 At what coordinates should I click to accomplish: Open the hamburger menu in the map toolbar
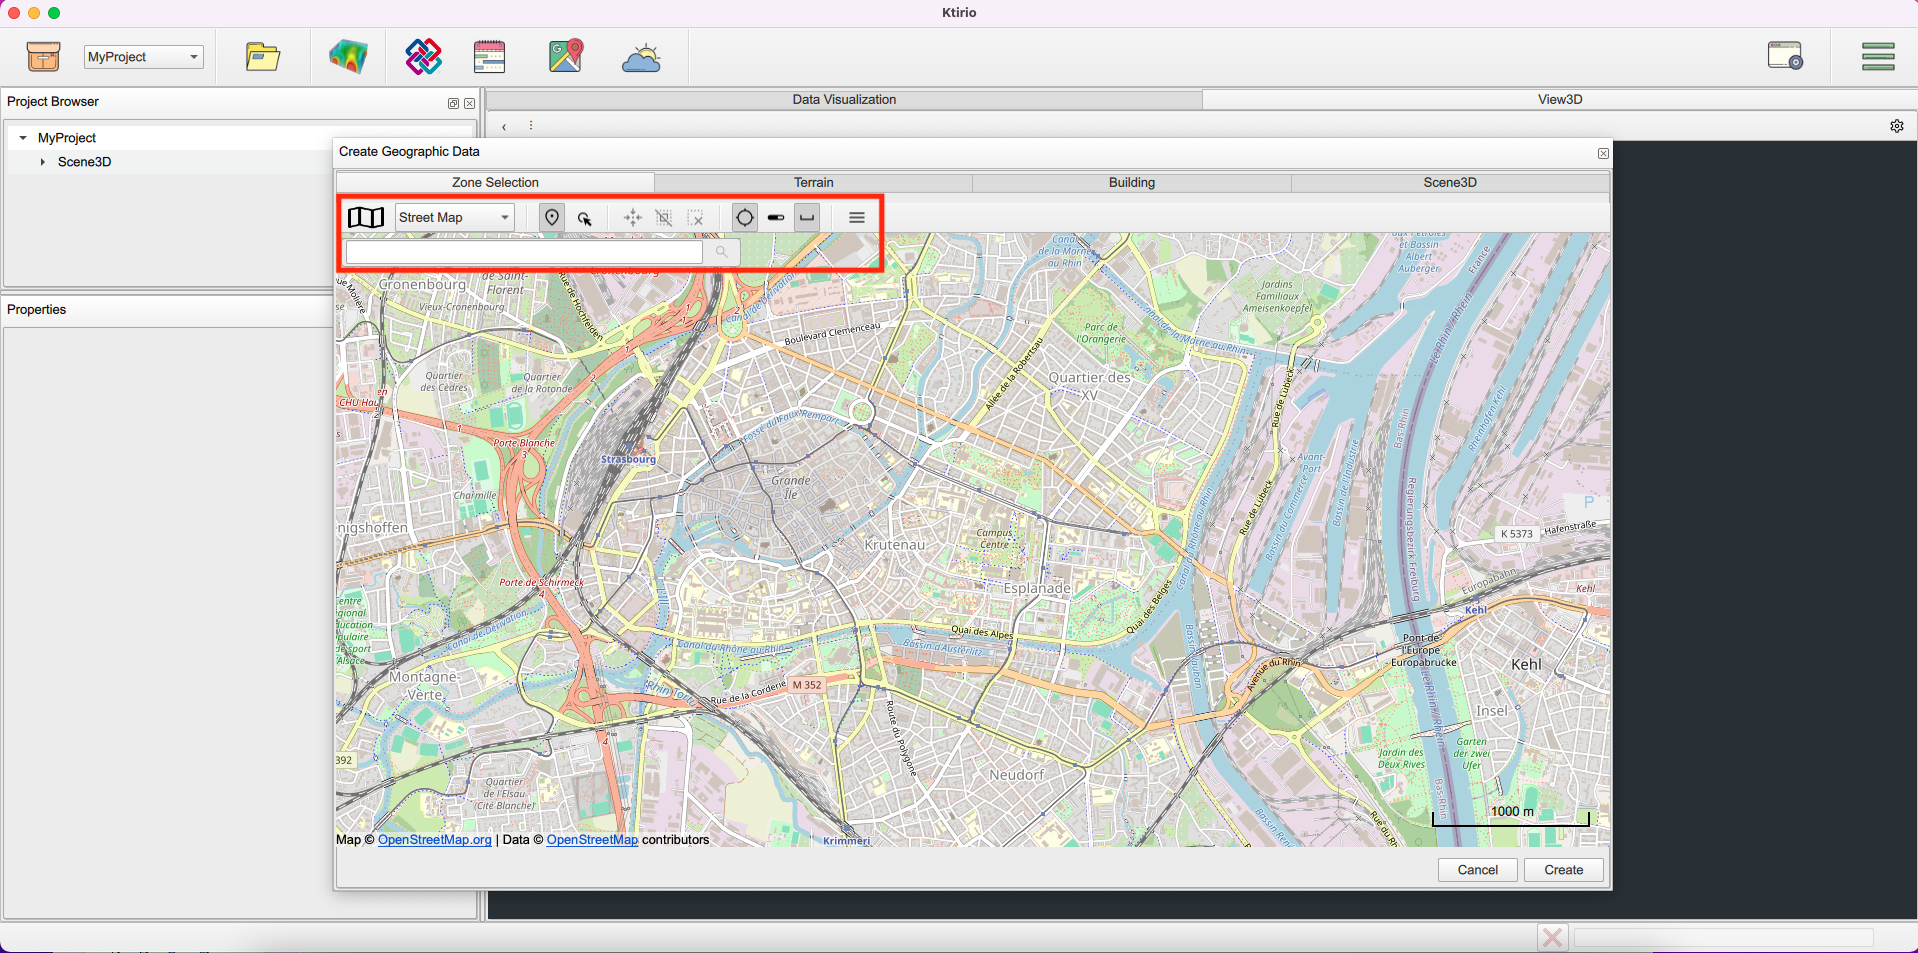coord(856,217)
